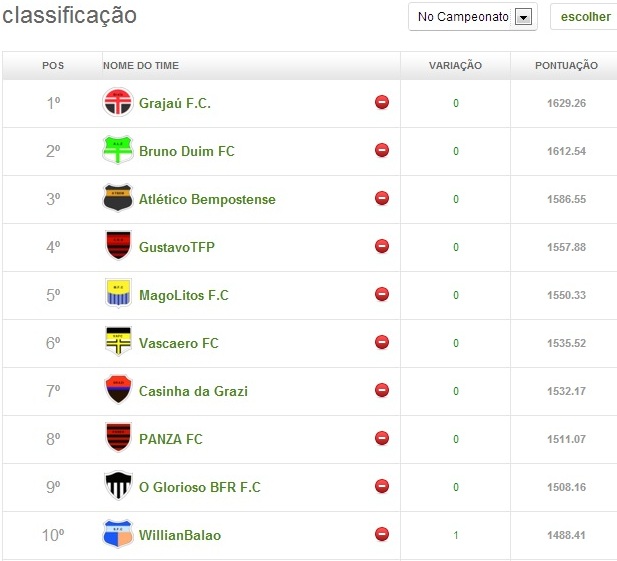Click the VARIAÇÃO column header

pos(455,66)
